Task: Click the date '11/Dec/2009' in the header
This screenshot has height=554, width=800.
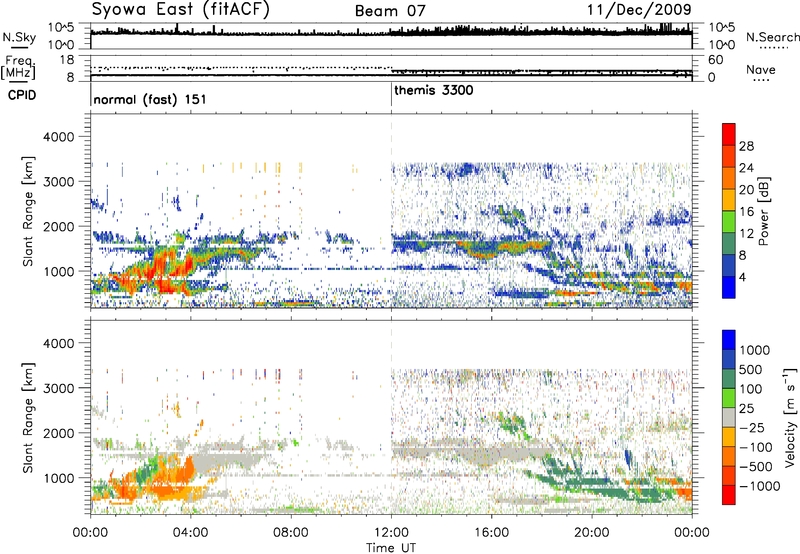Action: click(x=639, y=10)
